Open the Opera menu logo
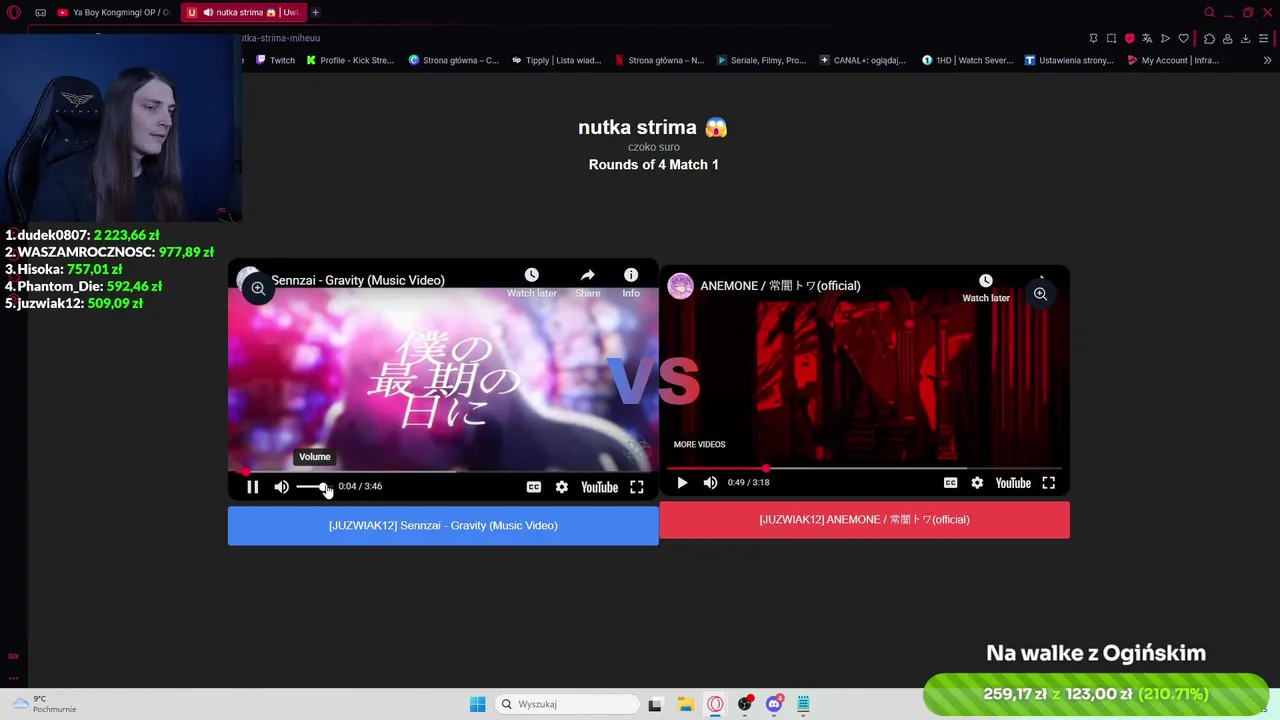 (x=14, y=12)
